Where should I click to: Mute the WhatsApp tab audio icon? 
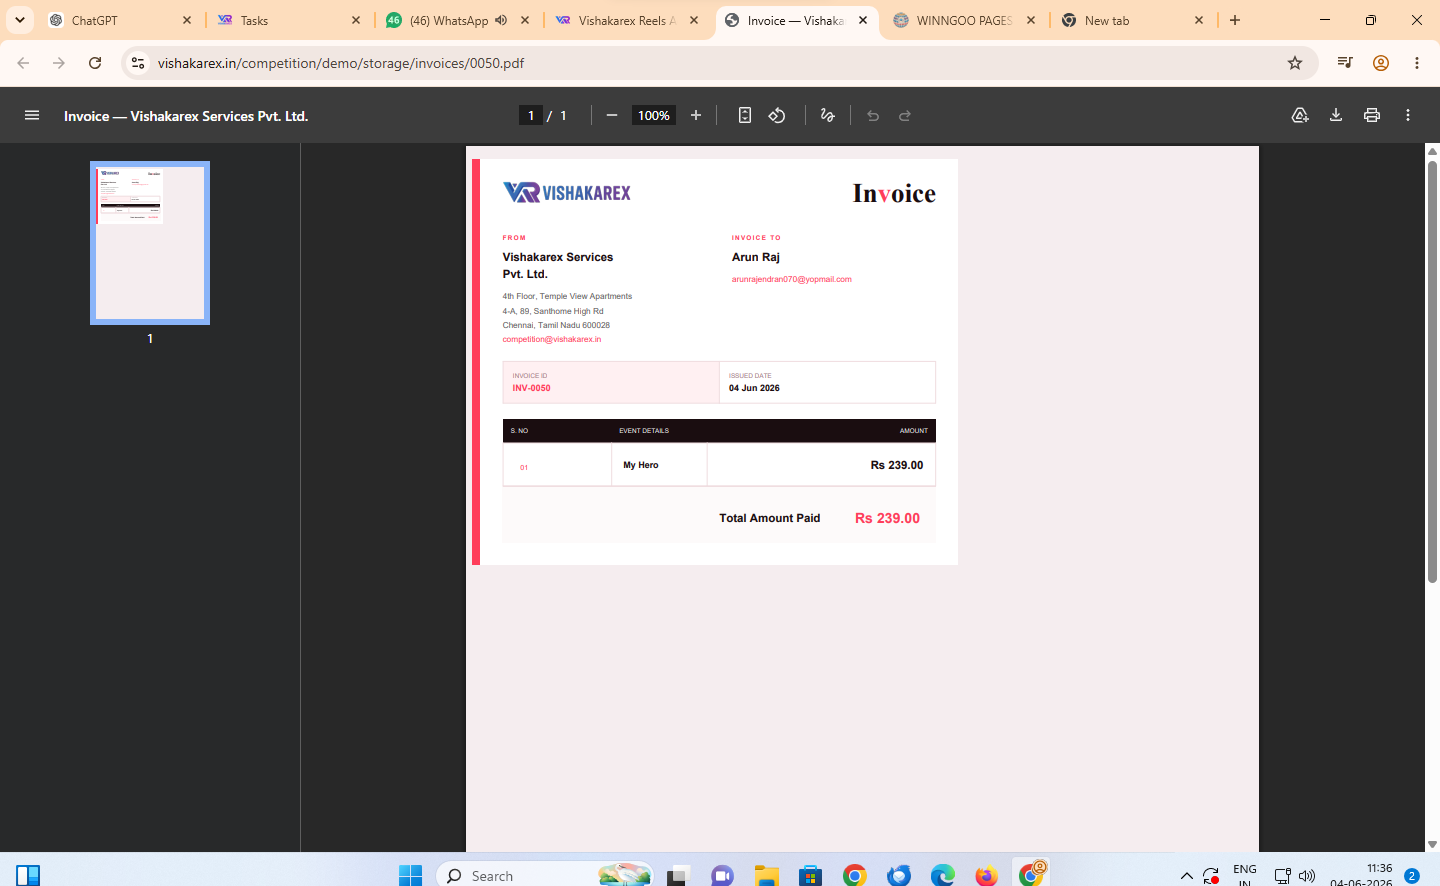[501, 20]
